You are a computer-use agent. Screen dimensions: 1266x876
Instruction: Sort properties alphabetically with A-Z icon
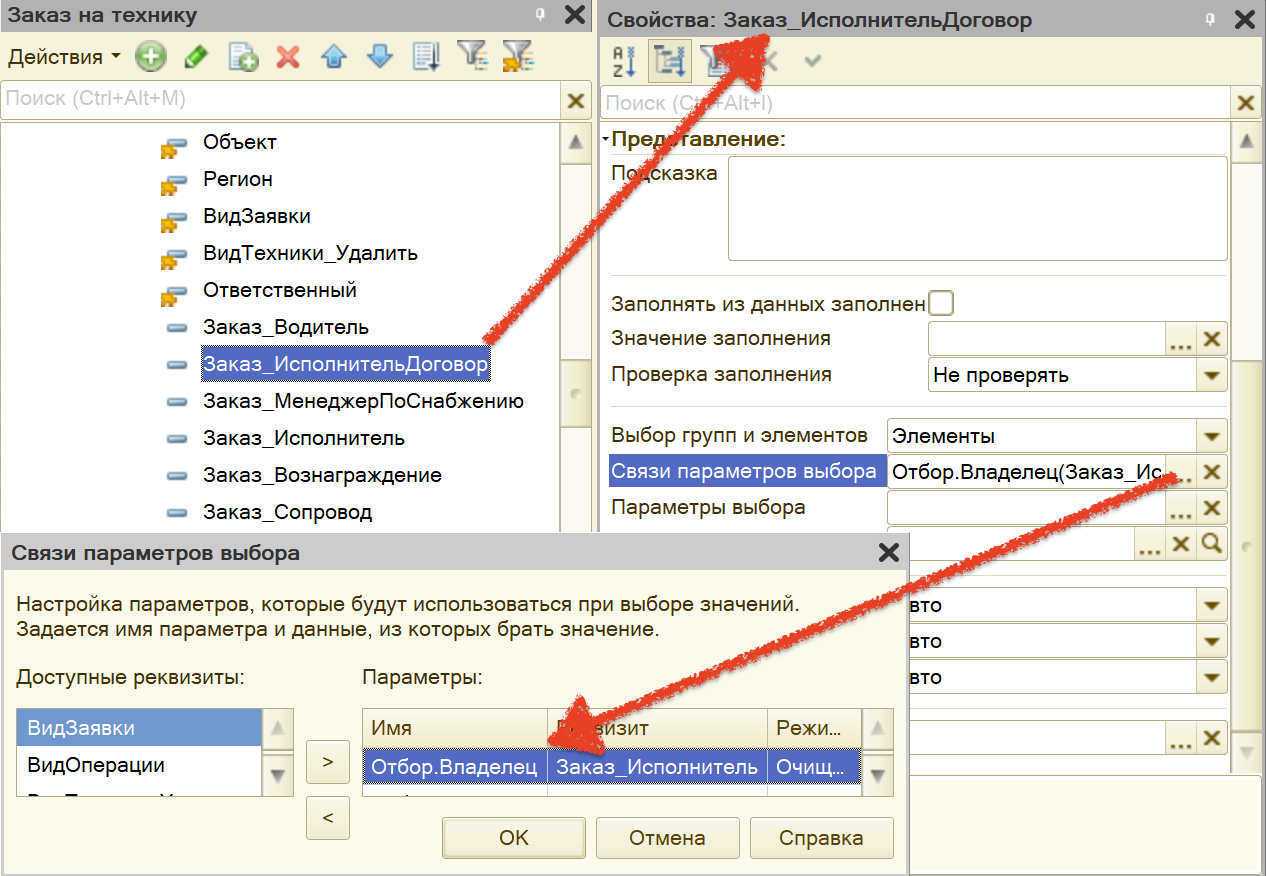[x=624, y=61]
